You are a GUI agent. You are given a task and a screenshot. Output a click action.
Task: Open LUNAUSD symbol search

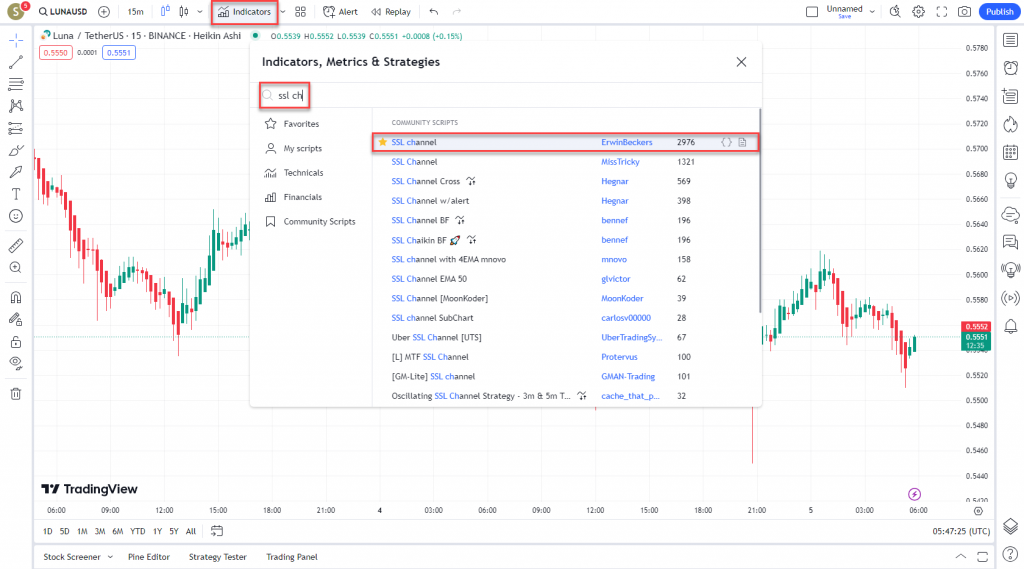(63, 12)
